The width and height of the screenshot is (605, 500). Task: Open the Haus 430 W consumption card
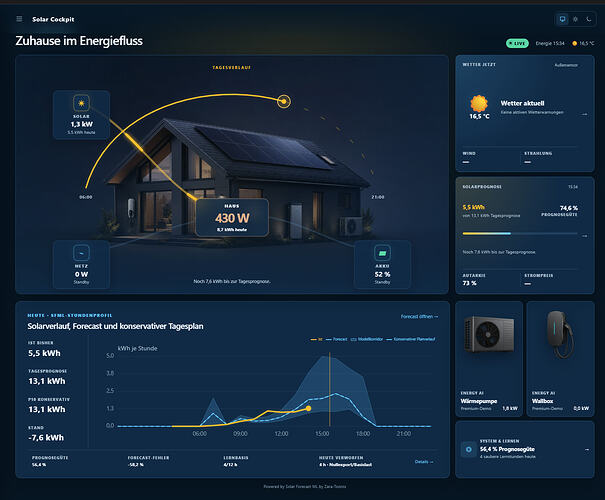232,218
